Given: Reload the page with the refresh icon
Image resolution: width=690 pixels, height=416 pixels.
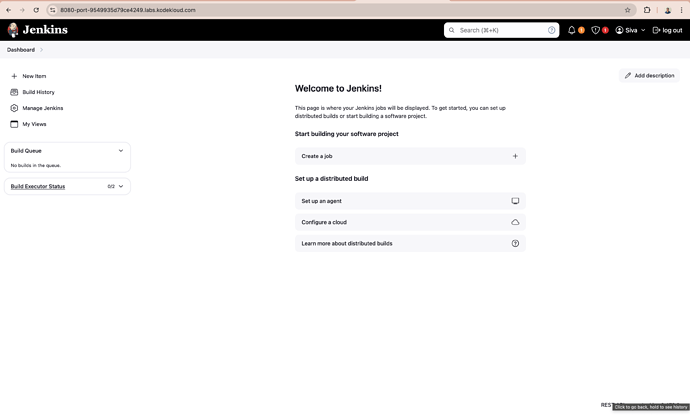Looking at the screenshot, I should (x=36, y=10).
